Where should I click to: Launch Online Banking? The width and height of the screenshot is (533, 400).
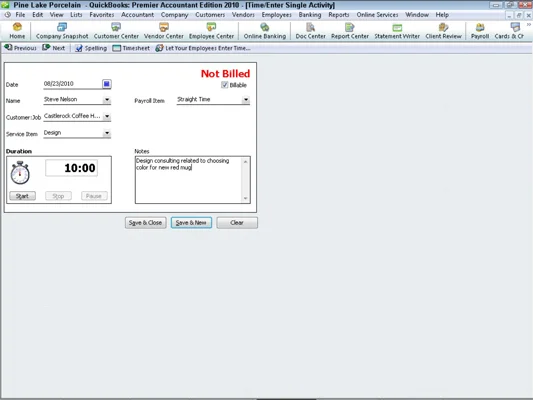[264, 31]
